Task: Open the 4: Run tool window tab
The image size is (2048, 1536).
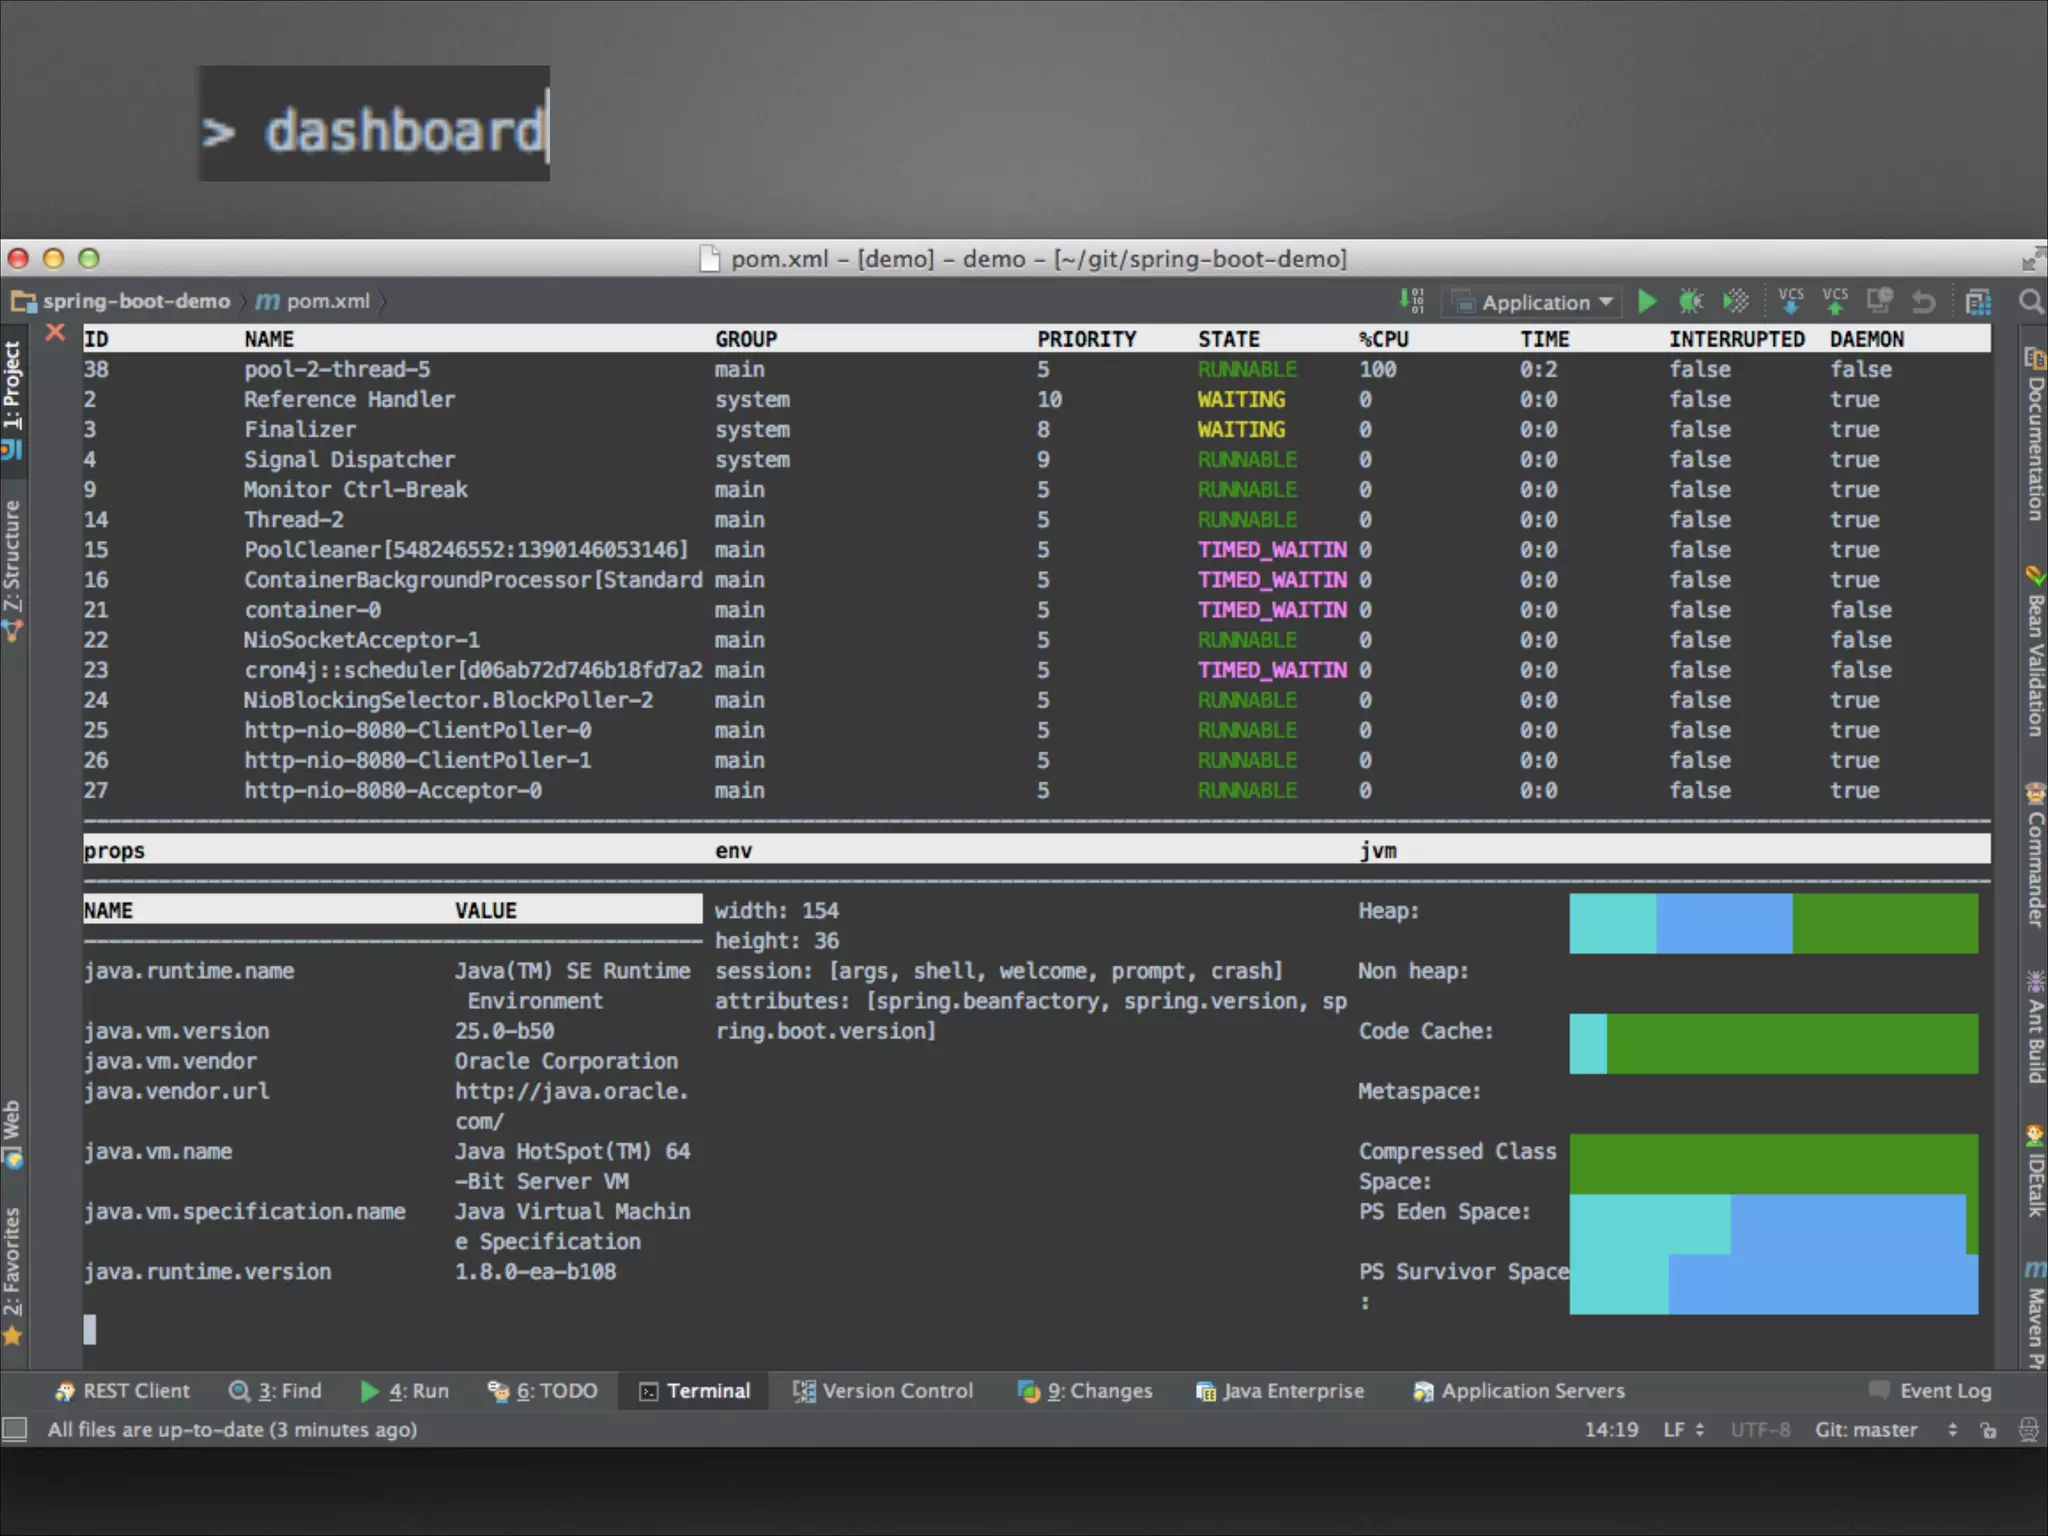Action: [x=405, y=1391]
